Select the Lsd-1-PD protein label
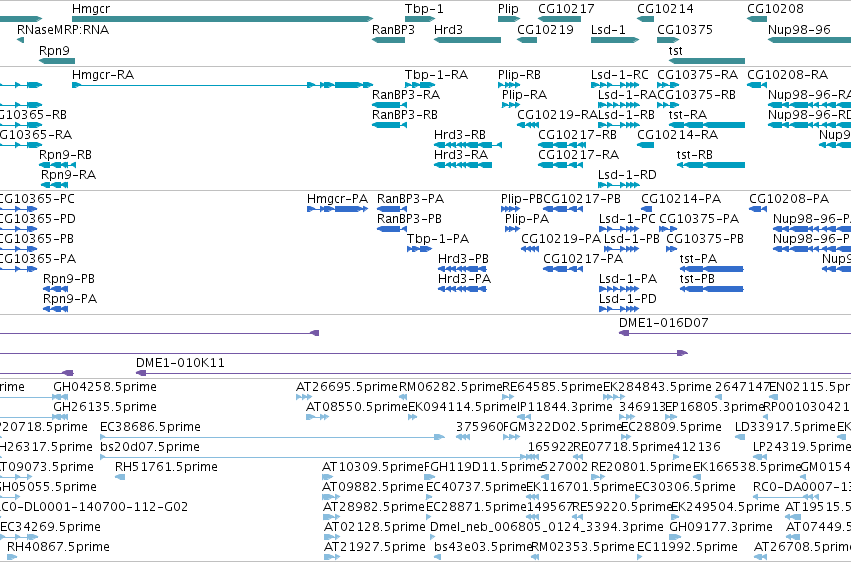 pyautogui.click(x=628, y=299)
